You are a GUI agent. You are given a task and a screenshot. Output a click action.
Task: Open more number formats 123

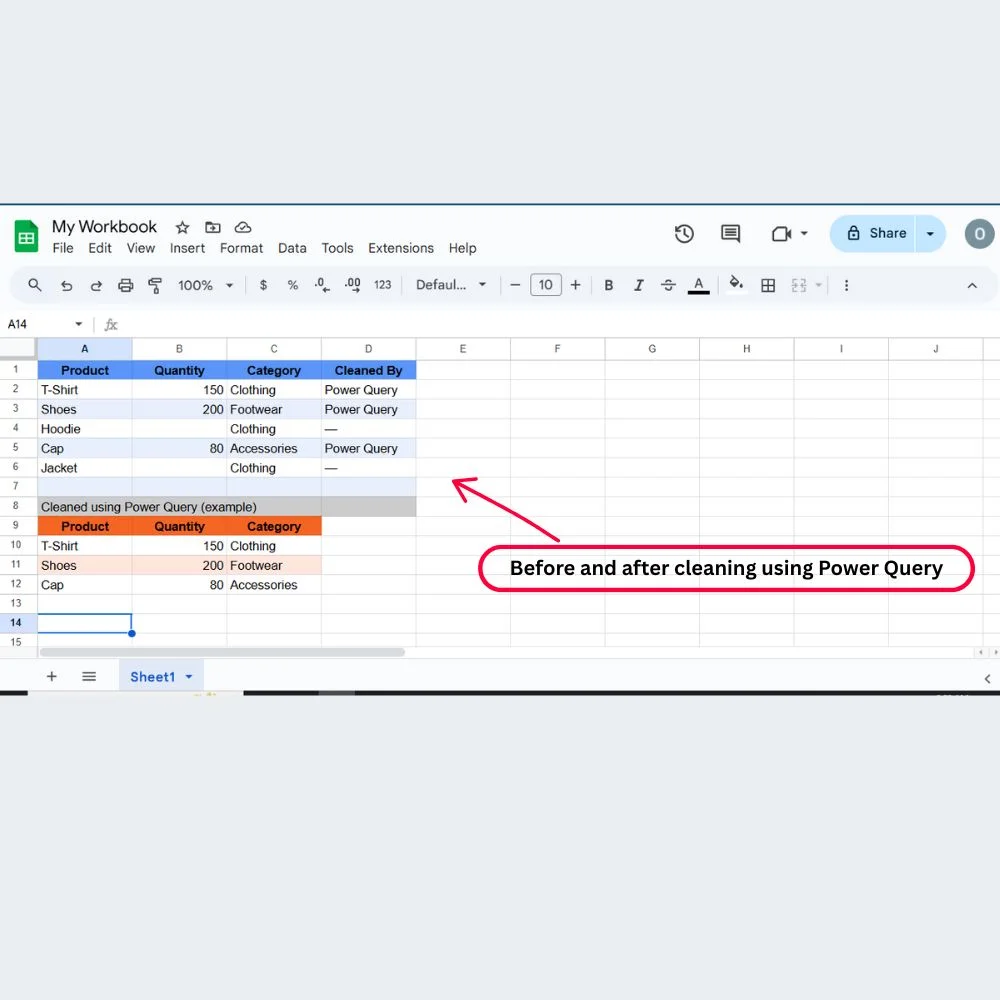coord(383,285)
